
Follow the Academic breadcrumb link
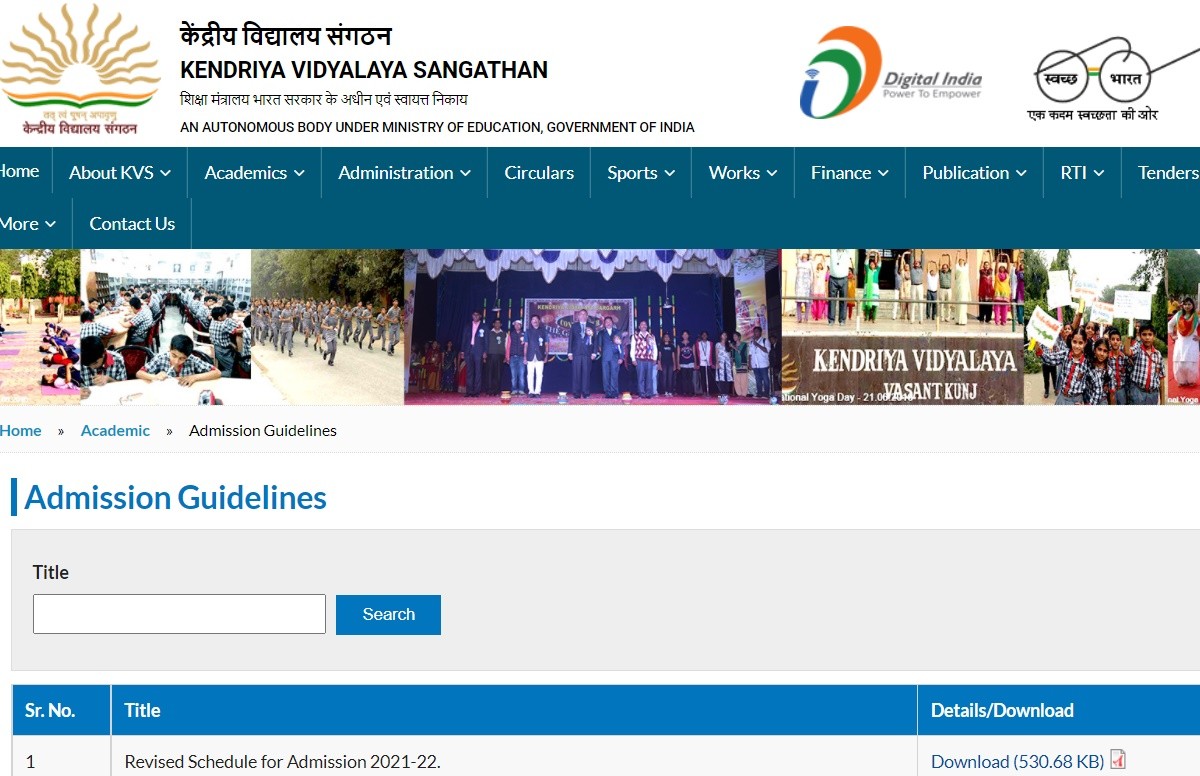pos(115,431)
